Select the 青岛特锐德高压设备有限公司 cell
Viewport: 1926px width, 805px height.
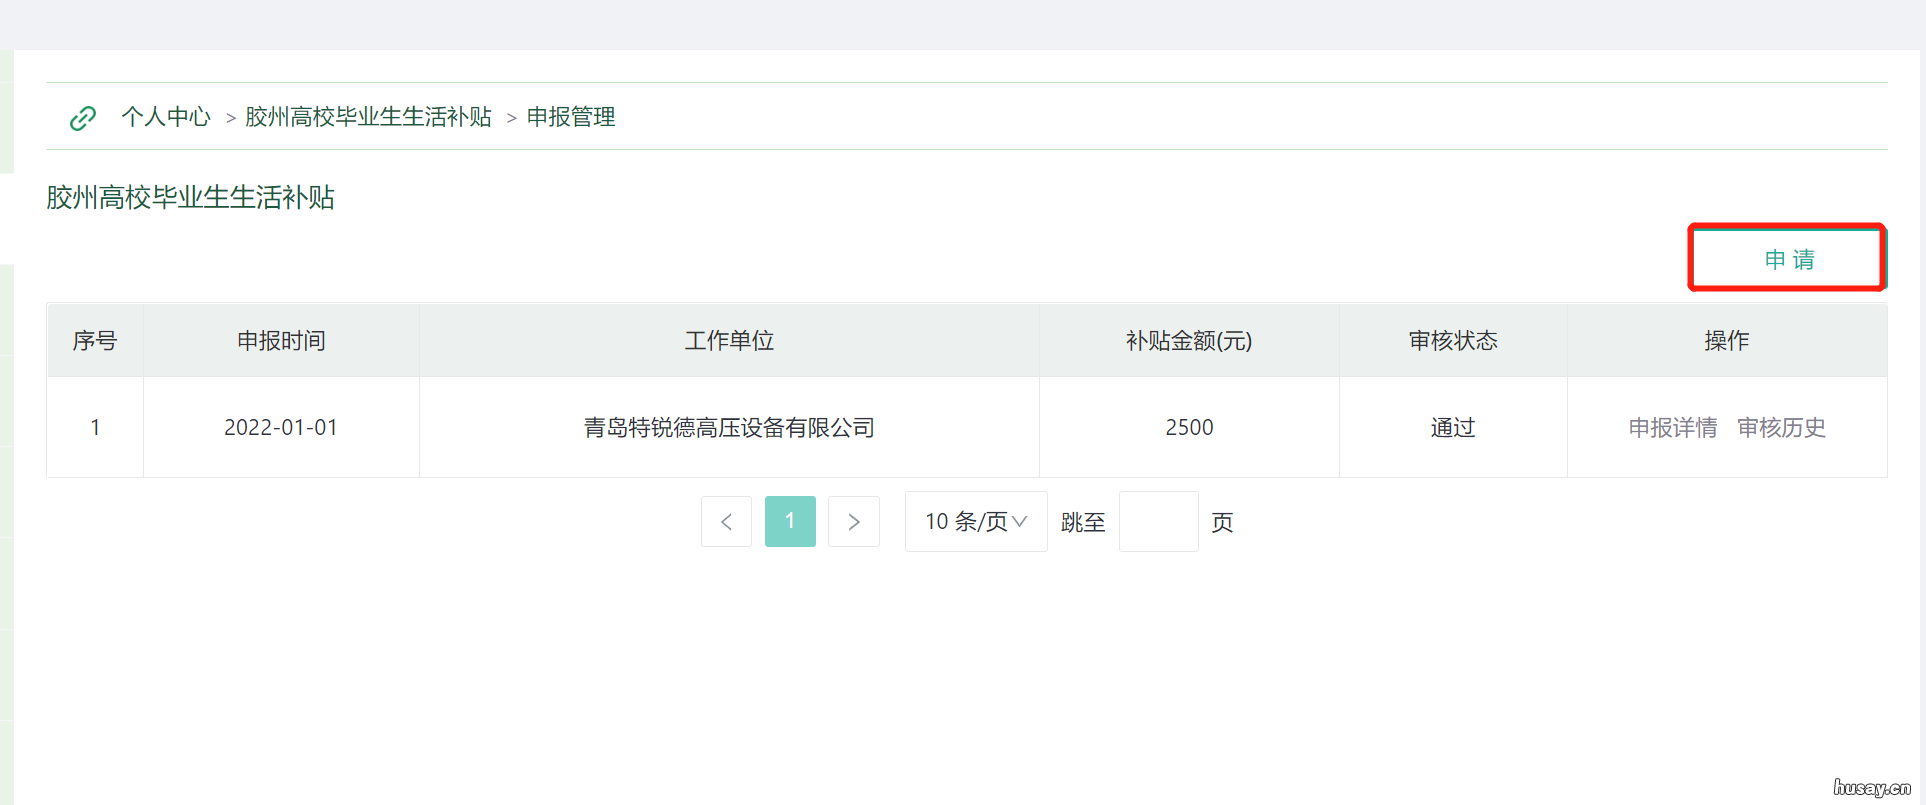(729, 428)
